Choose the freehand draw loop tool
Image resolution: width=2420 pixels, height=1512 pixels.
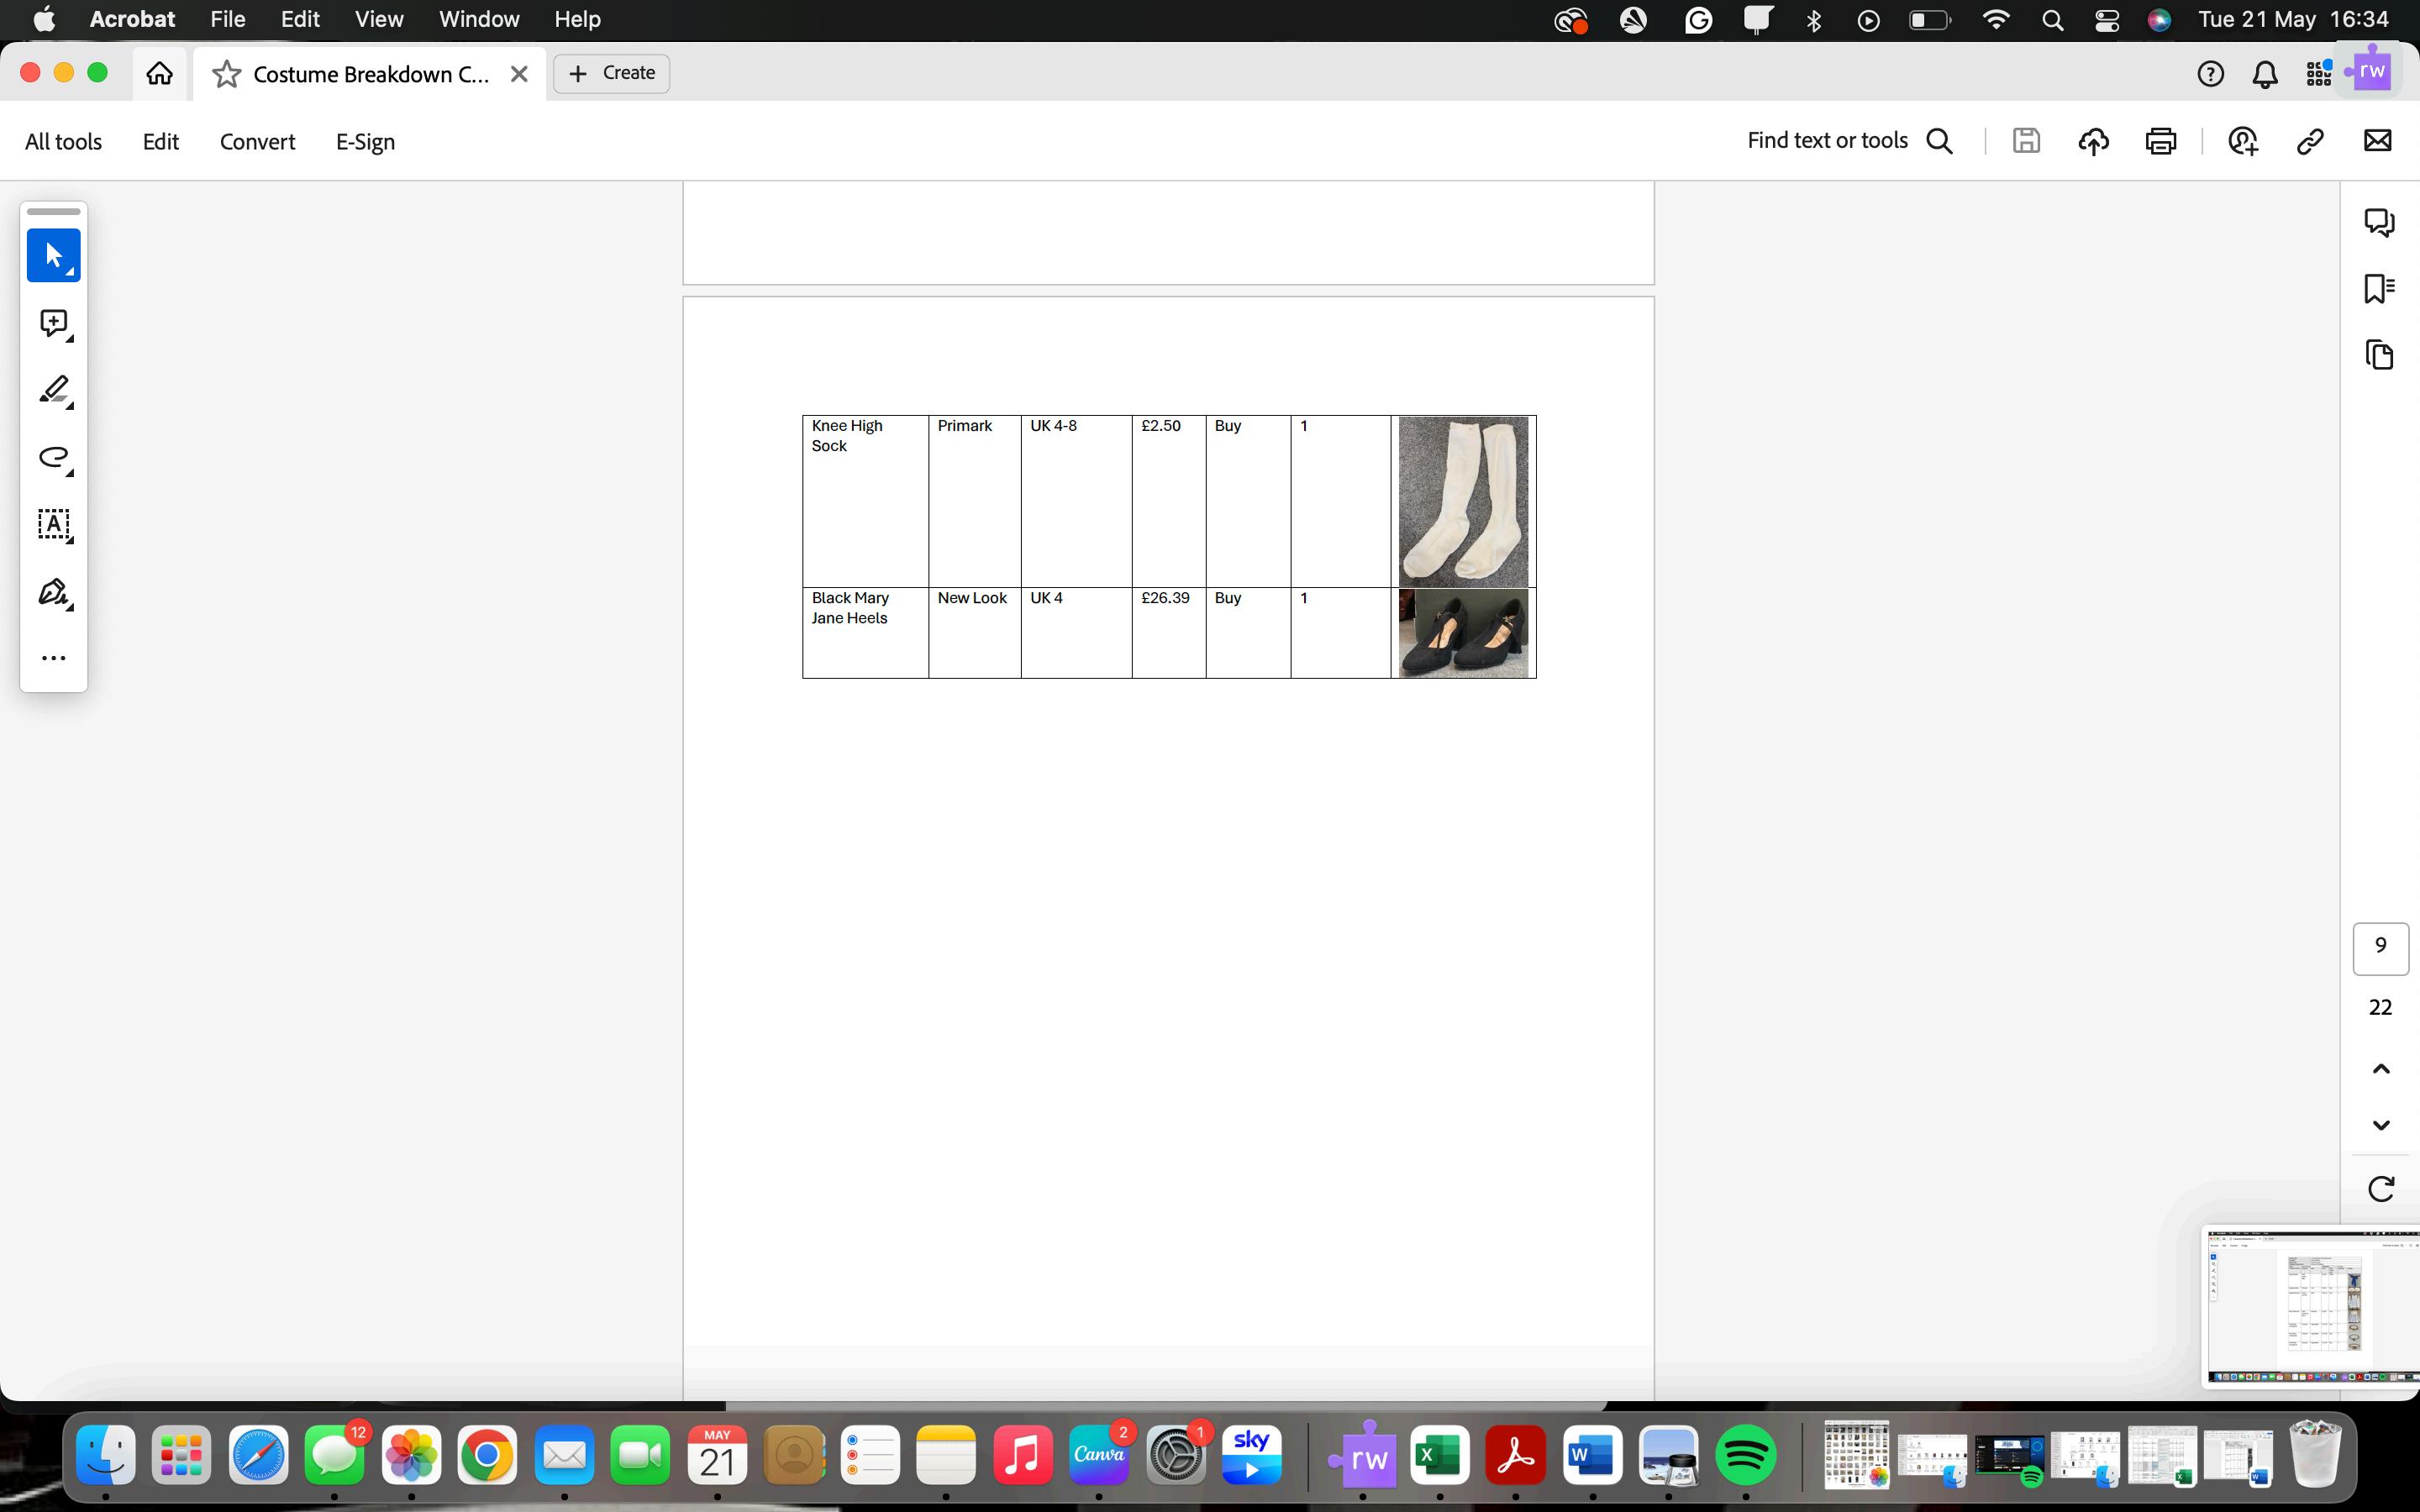[53, 457]
